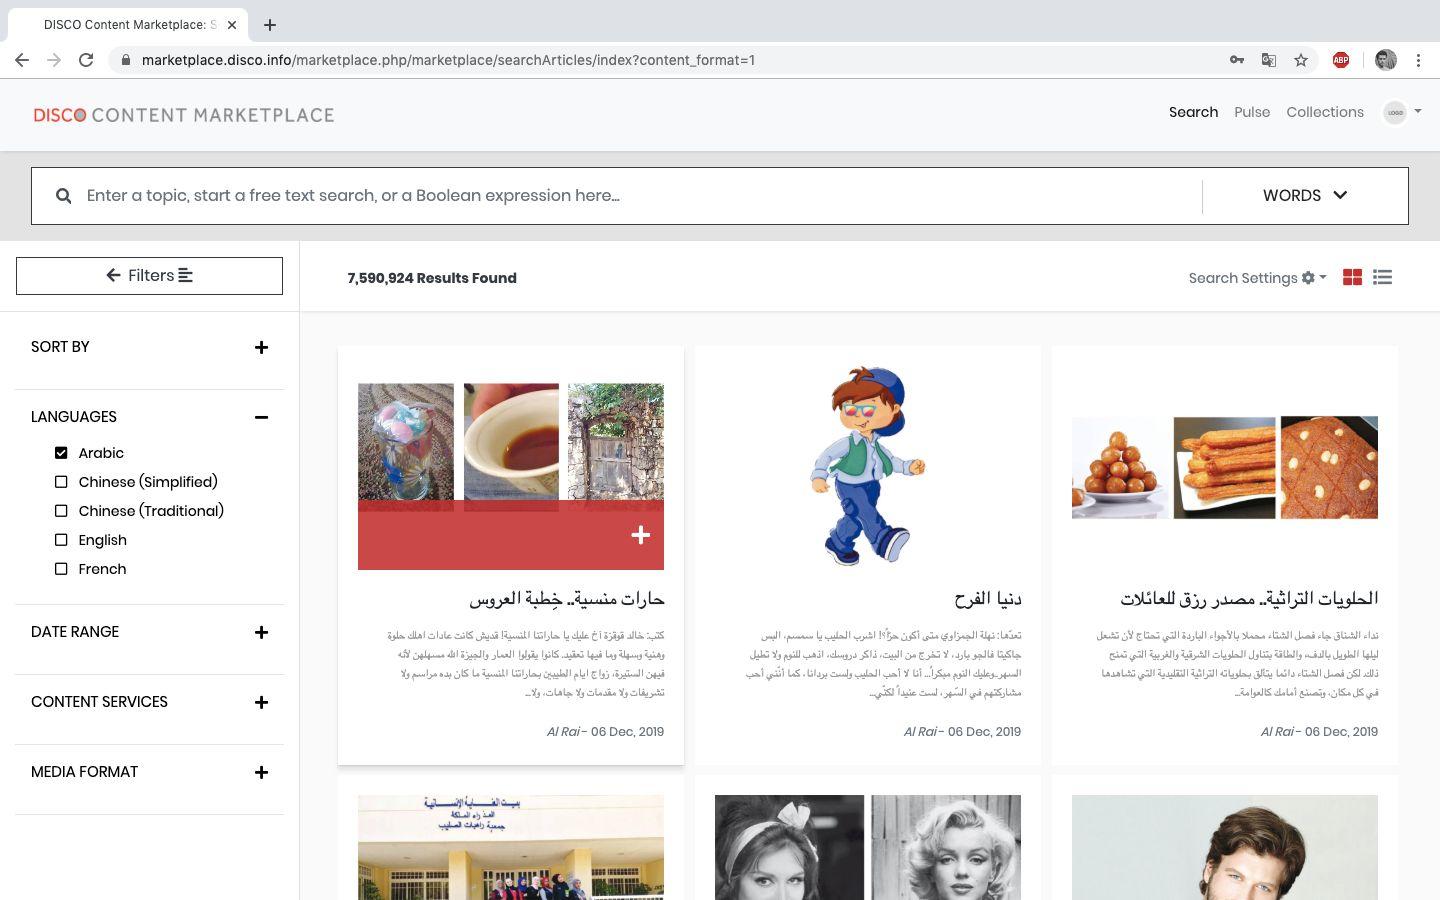This screenshot has height=900, width=1440.
Task: Click the bearded man portrait thumbnail
Action: pyautogui.click(x=1225, y=847)
